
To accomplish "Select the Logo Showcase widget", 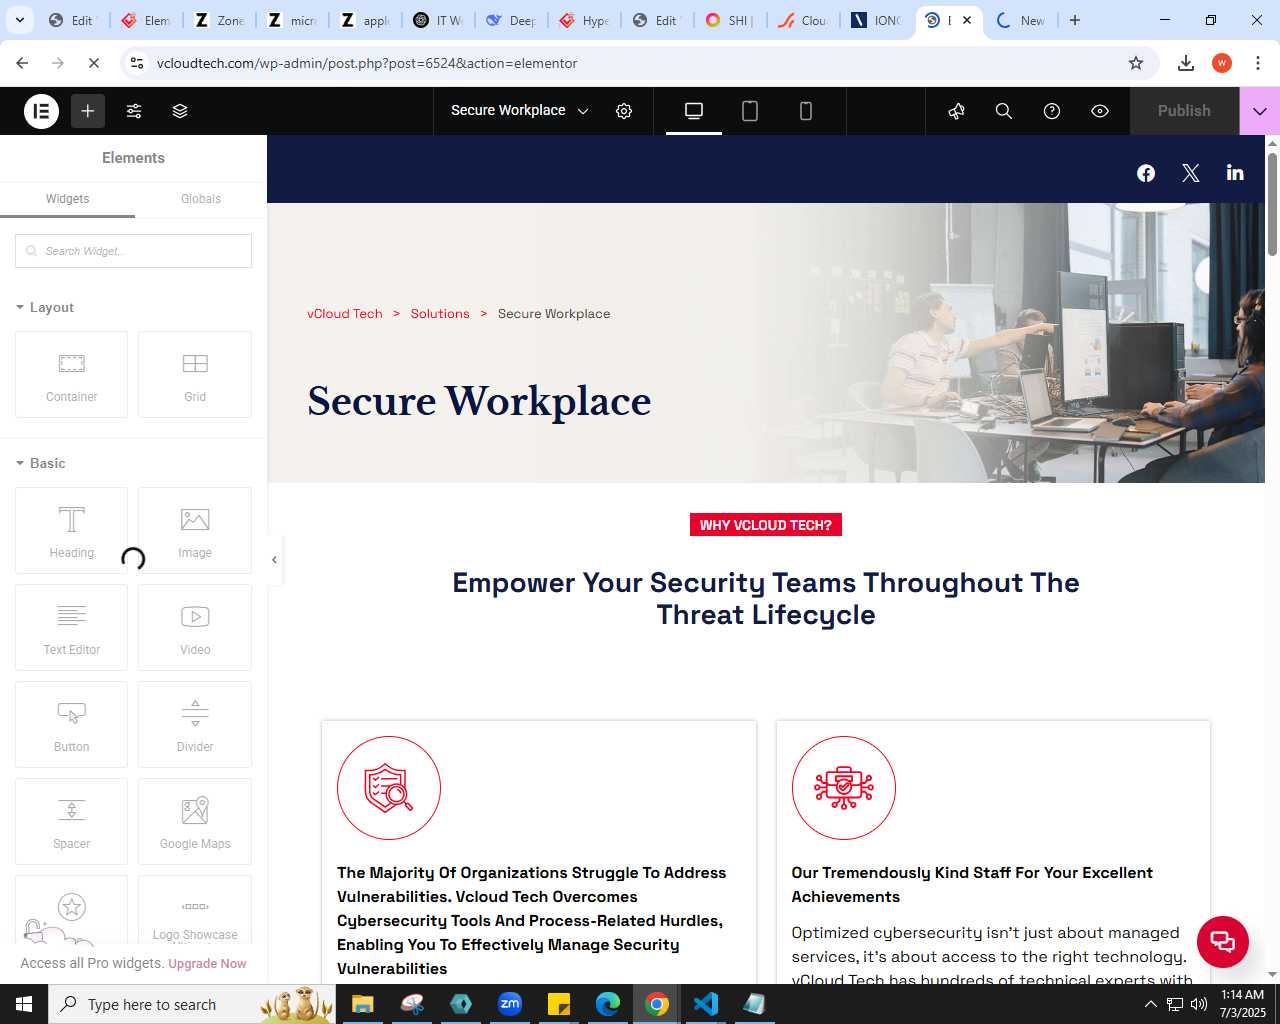I will point(195,910).
